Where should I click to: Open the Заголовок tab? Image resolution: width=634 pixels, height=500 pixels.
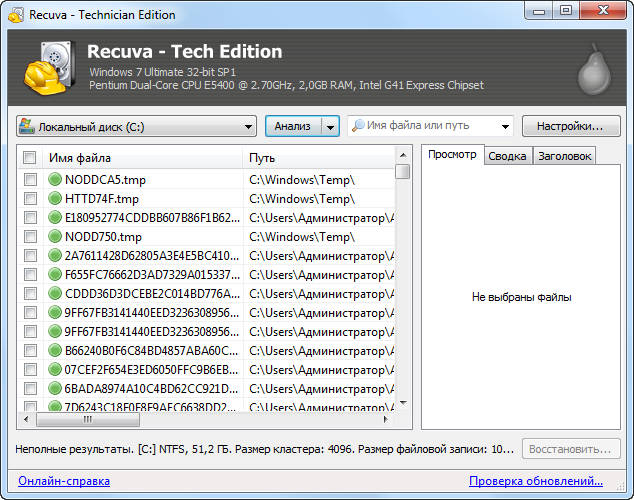click(x=564, y=156)
